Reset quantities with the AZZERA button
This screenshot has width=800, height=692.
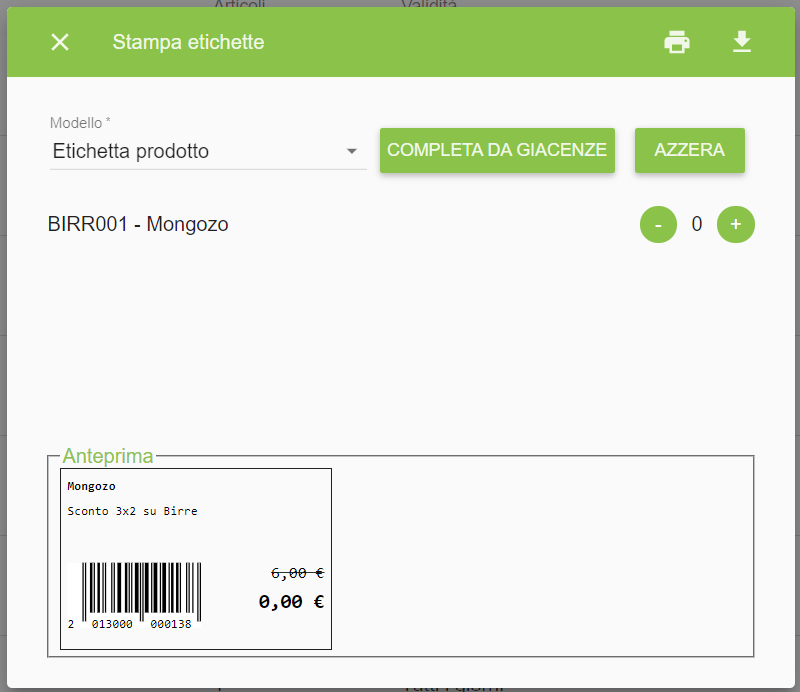[689, 150]
